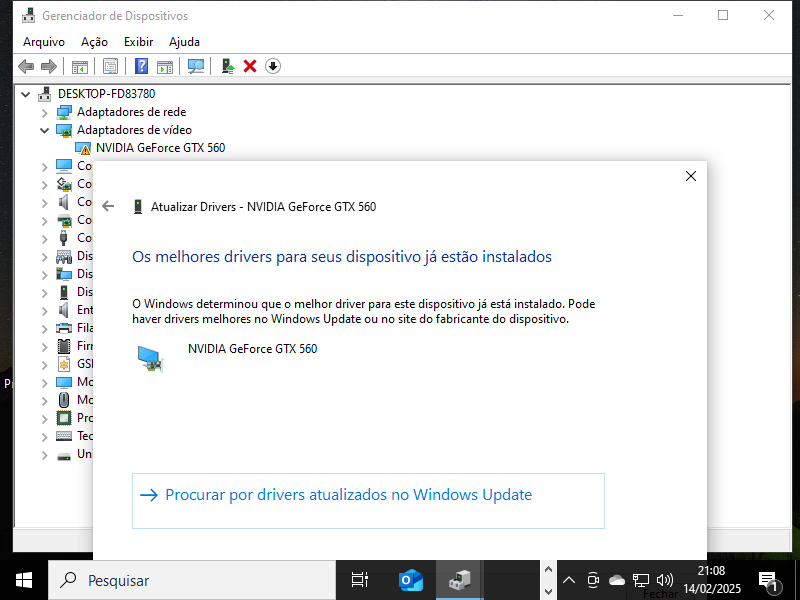This screenshot has width=800, height=600.
Task: Open the Ação menu
Action: coord(94,42)
